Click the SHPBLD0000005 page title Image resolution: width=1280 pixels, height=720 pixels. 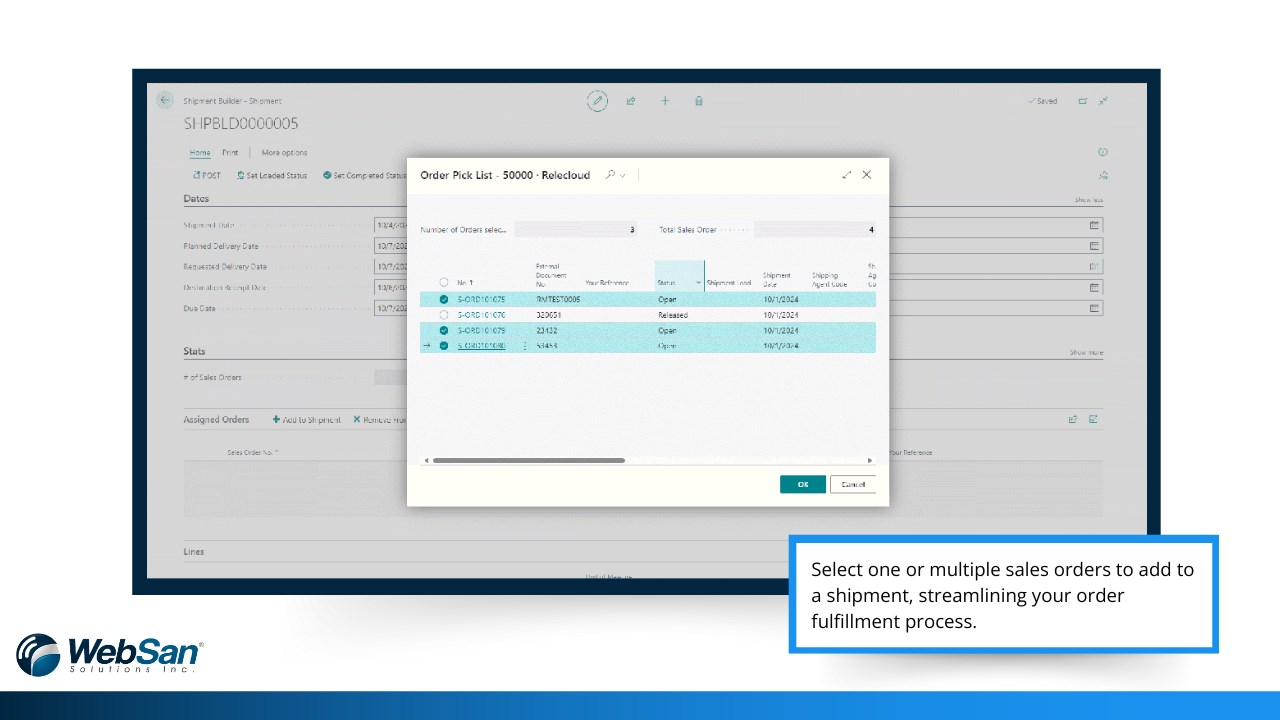[x=241, y=124]
